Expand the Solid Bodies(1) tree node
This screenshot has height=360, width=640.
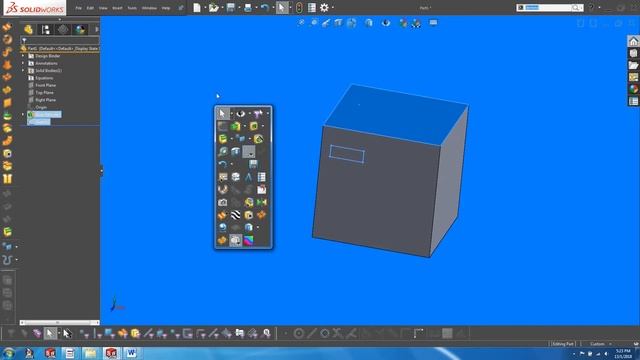tap(23, 71)
